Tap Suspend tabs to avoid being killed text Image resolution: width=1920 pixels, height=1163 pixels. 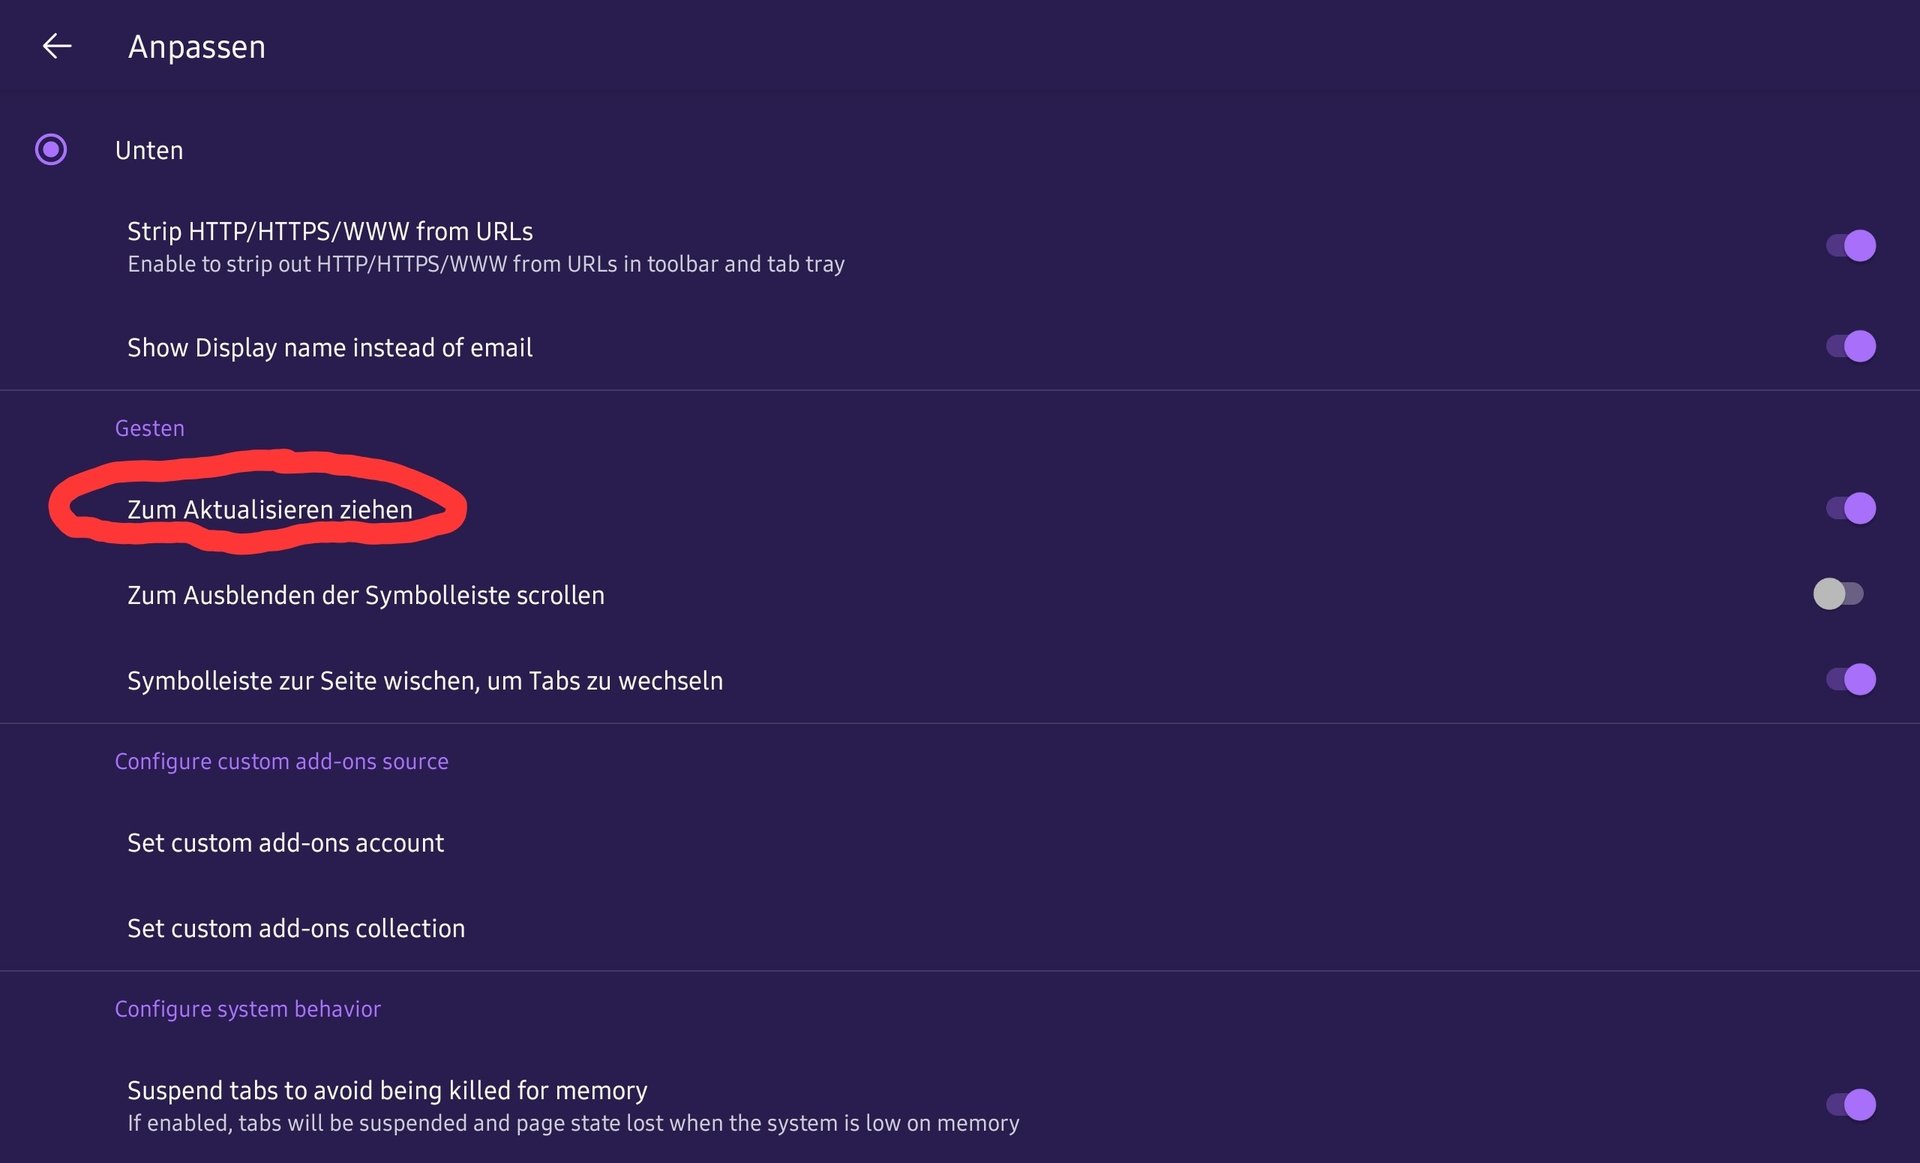click(387, 1091)
